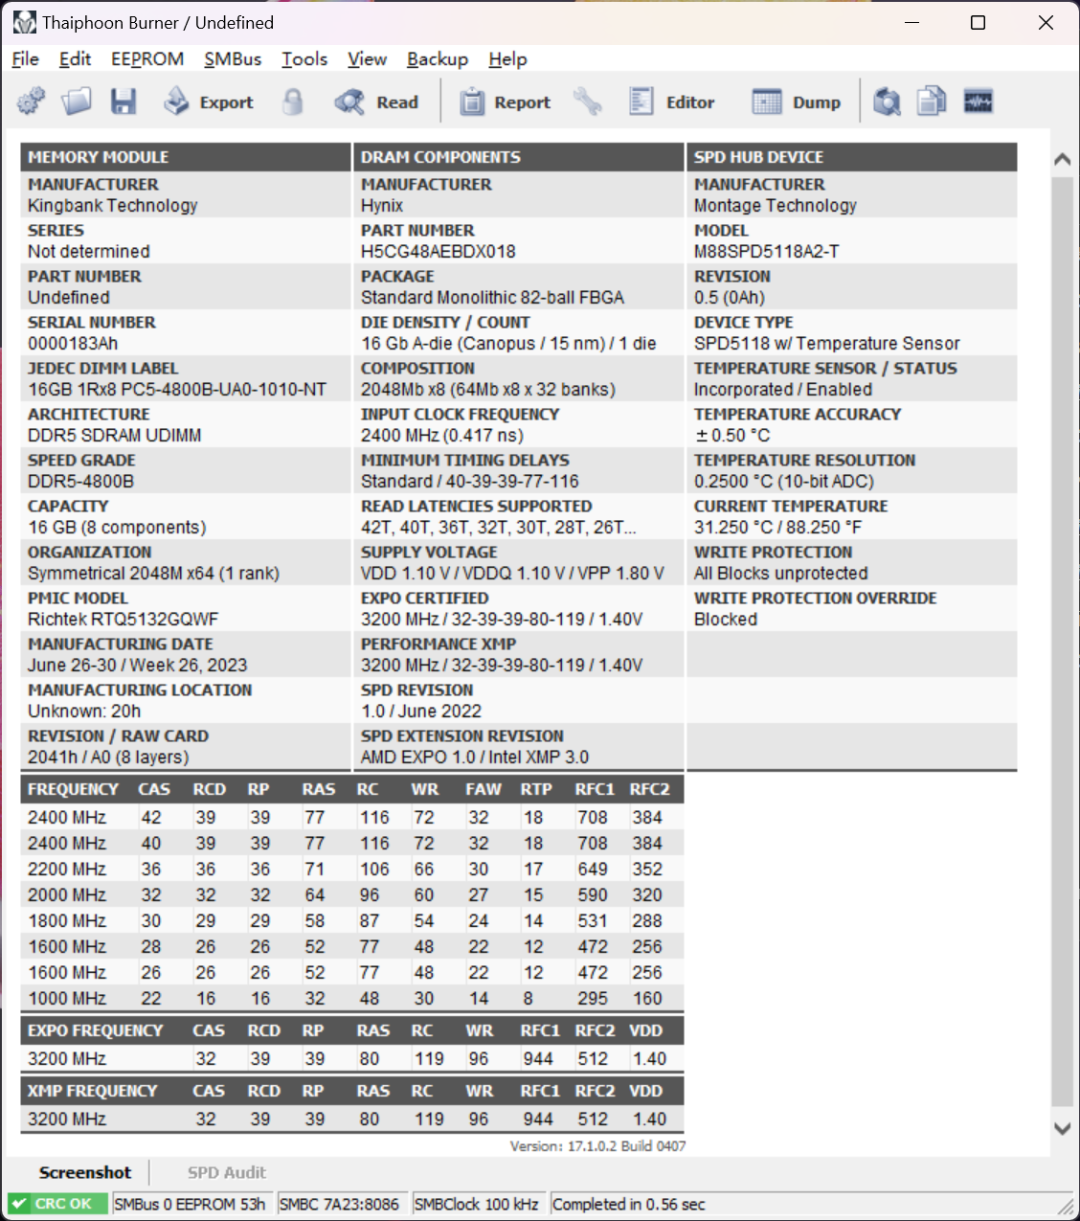The image size is (1080, 1221).
Task: Open the Backup menu
Action: pos(437,59)
